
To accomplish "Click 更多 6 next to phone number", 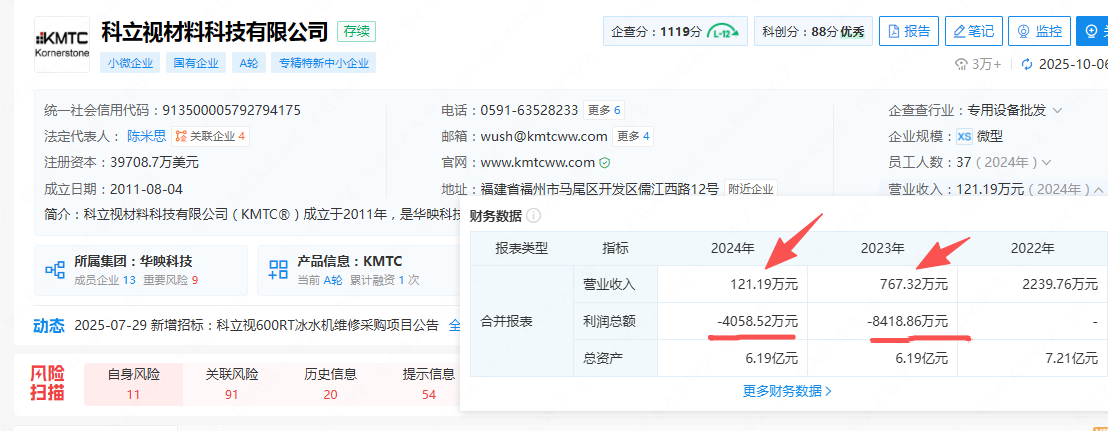I will (x=604, y=110).
